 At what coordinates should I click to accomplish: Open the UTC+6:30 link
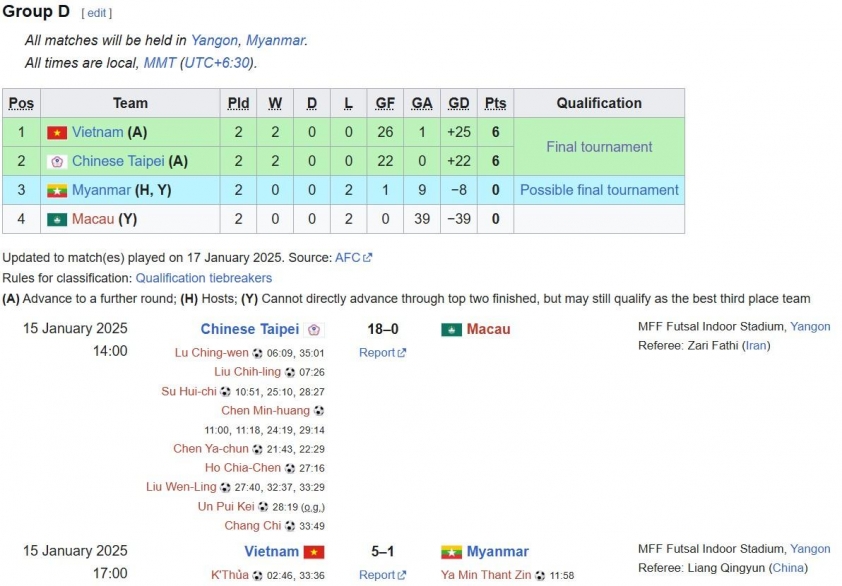(217, 63)
